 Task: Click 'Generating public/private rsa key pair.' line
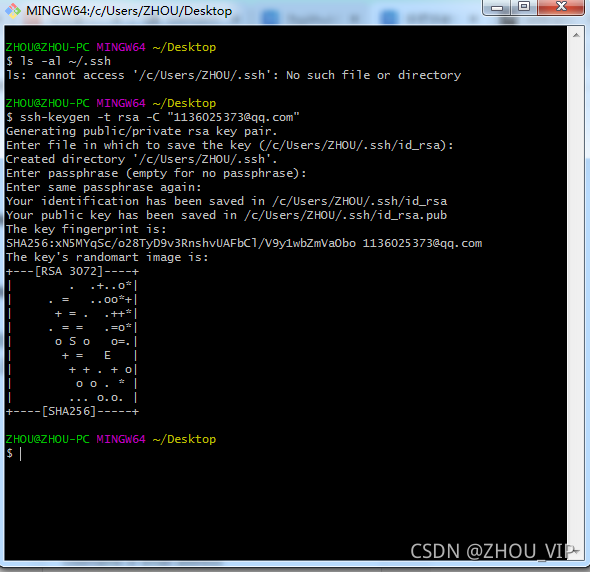[x=141, y=131]
